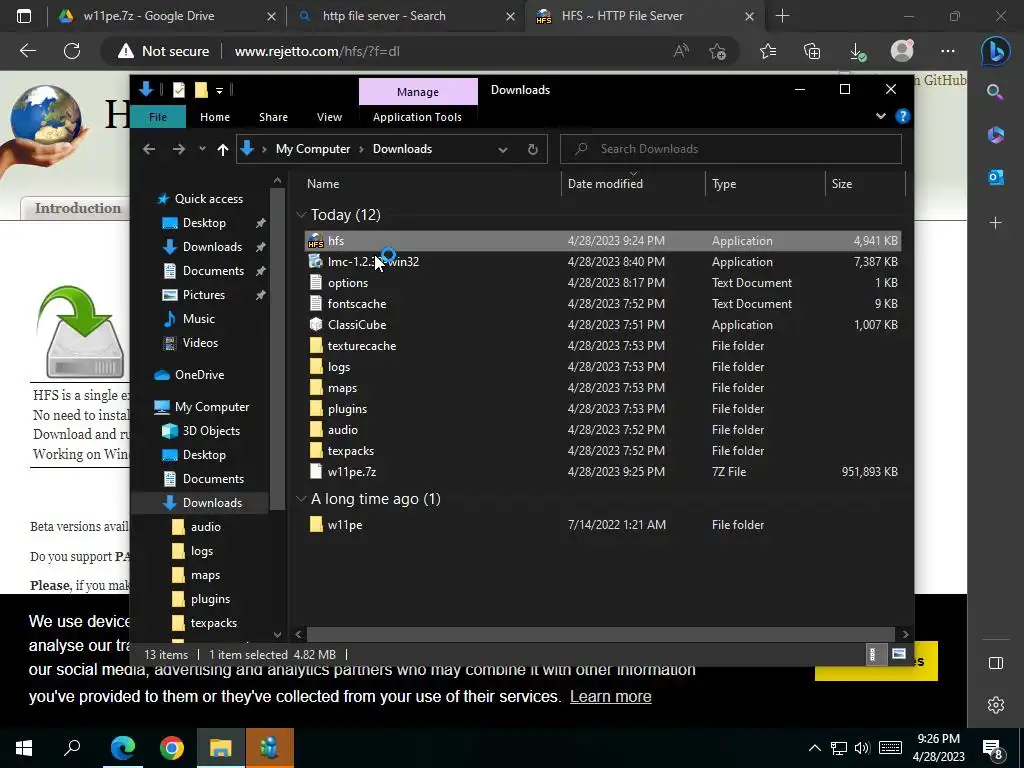Add this page to favorites

[717, 52]
